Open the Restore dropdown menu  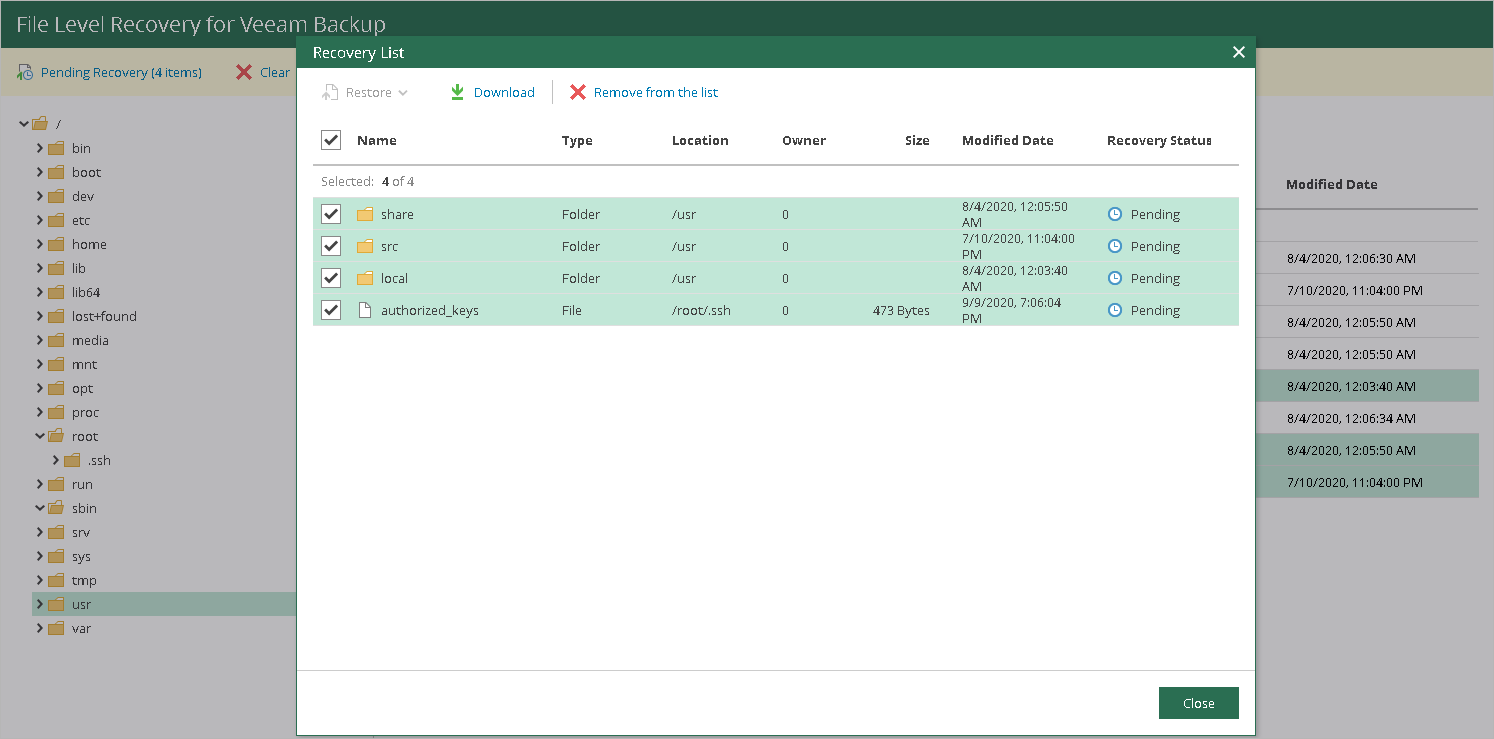(x=366, y=93)
